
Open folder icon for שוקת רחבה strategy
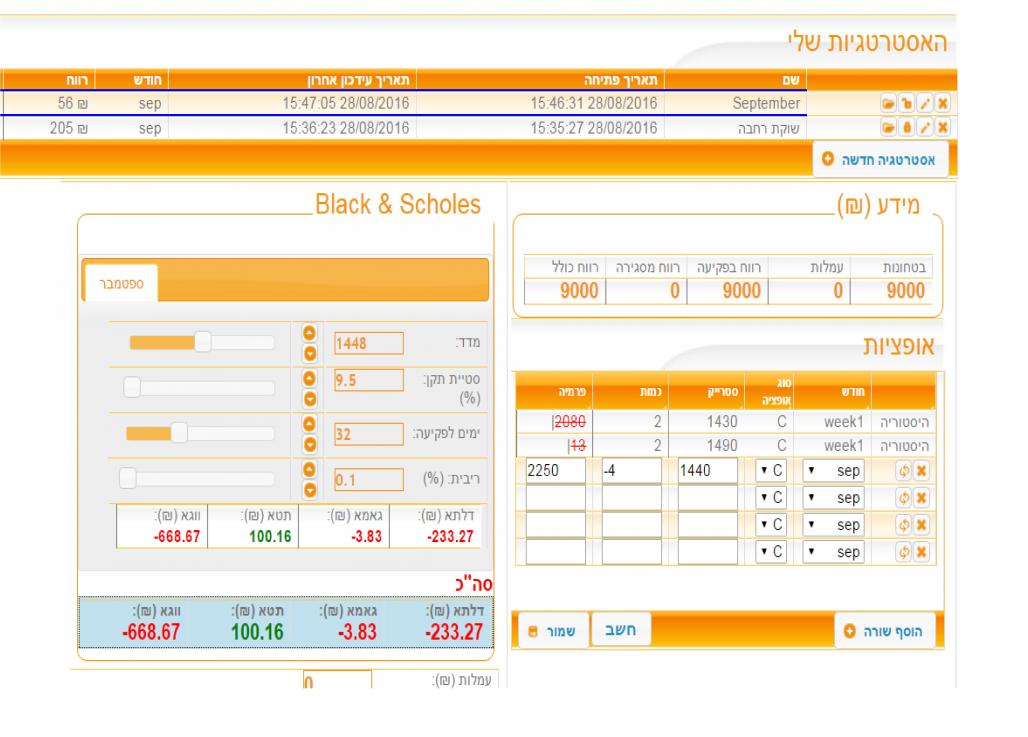[886, 128]
